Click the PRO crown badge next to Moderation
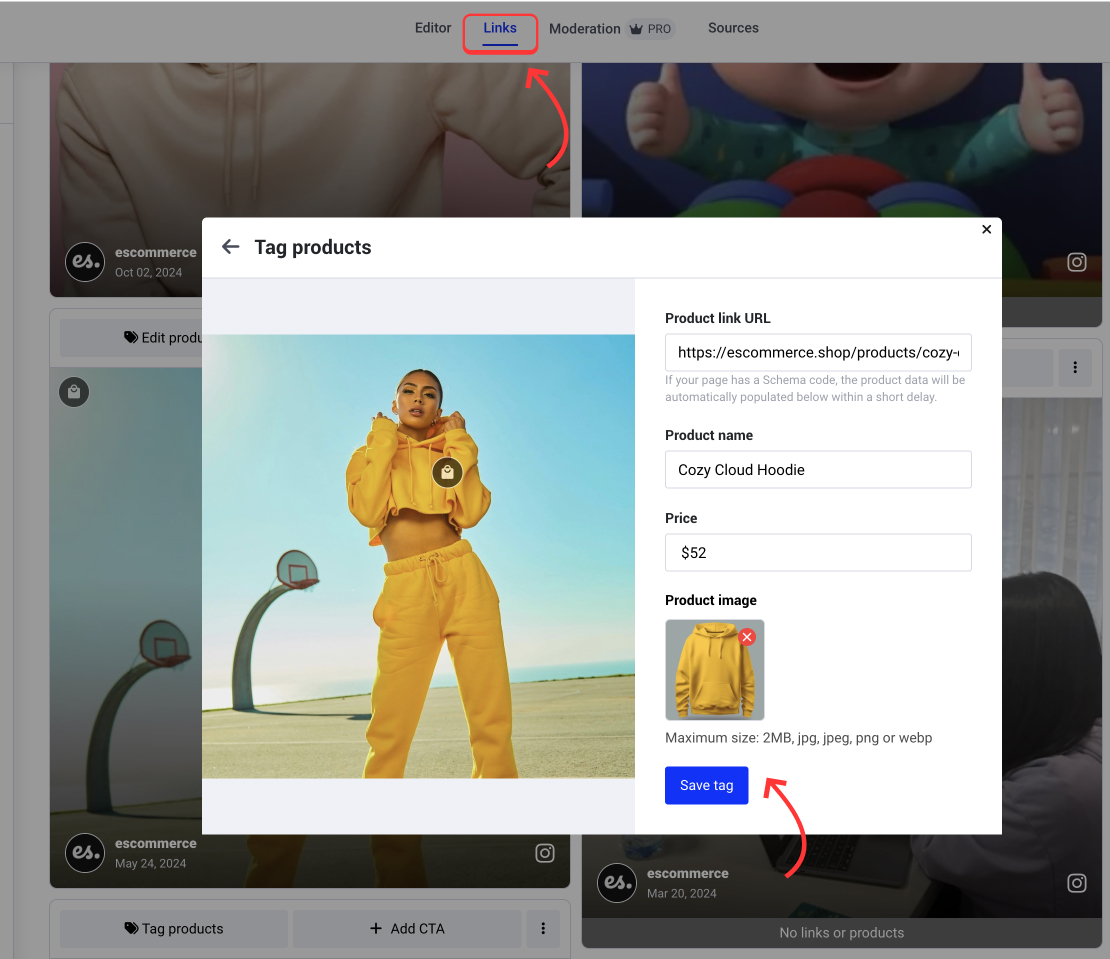 [650, 29]
